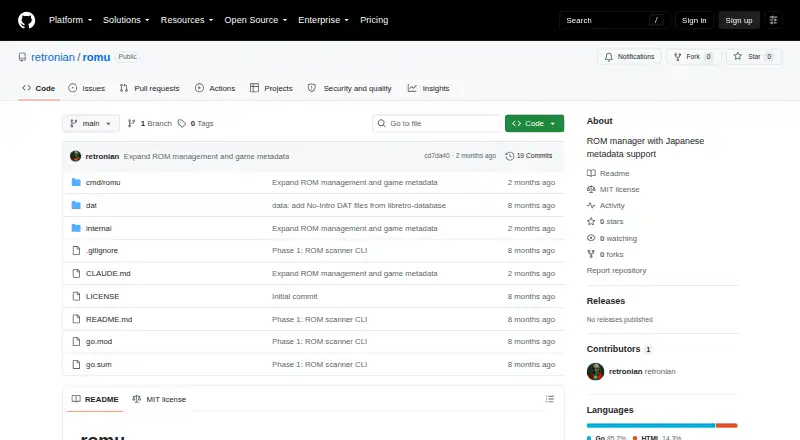Click the Go to file search field
The image size is (800, 440).
[437, 124]
